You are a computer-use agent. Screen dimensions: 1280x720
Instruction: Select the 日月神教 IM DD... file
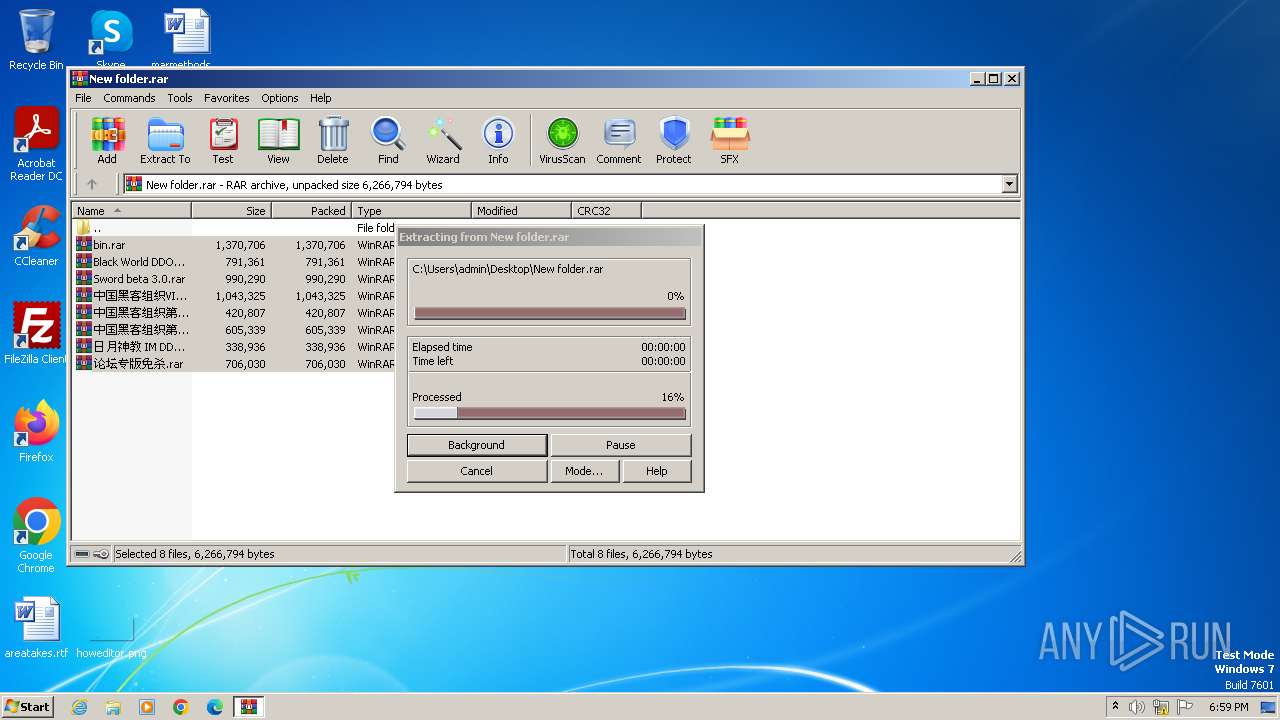tap(234, 347)
